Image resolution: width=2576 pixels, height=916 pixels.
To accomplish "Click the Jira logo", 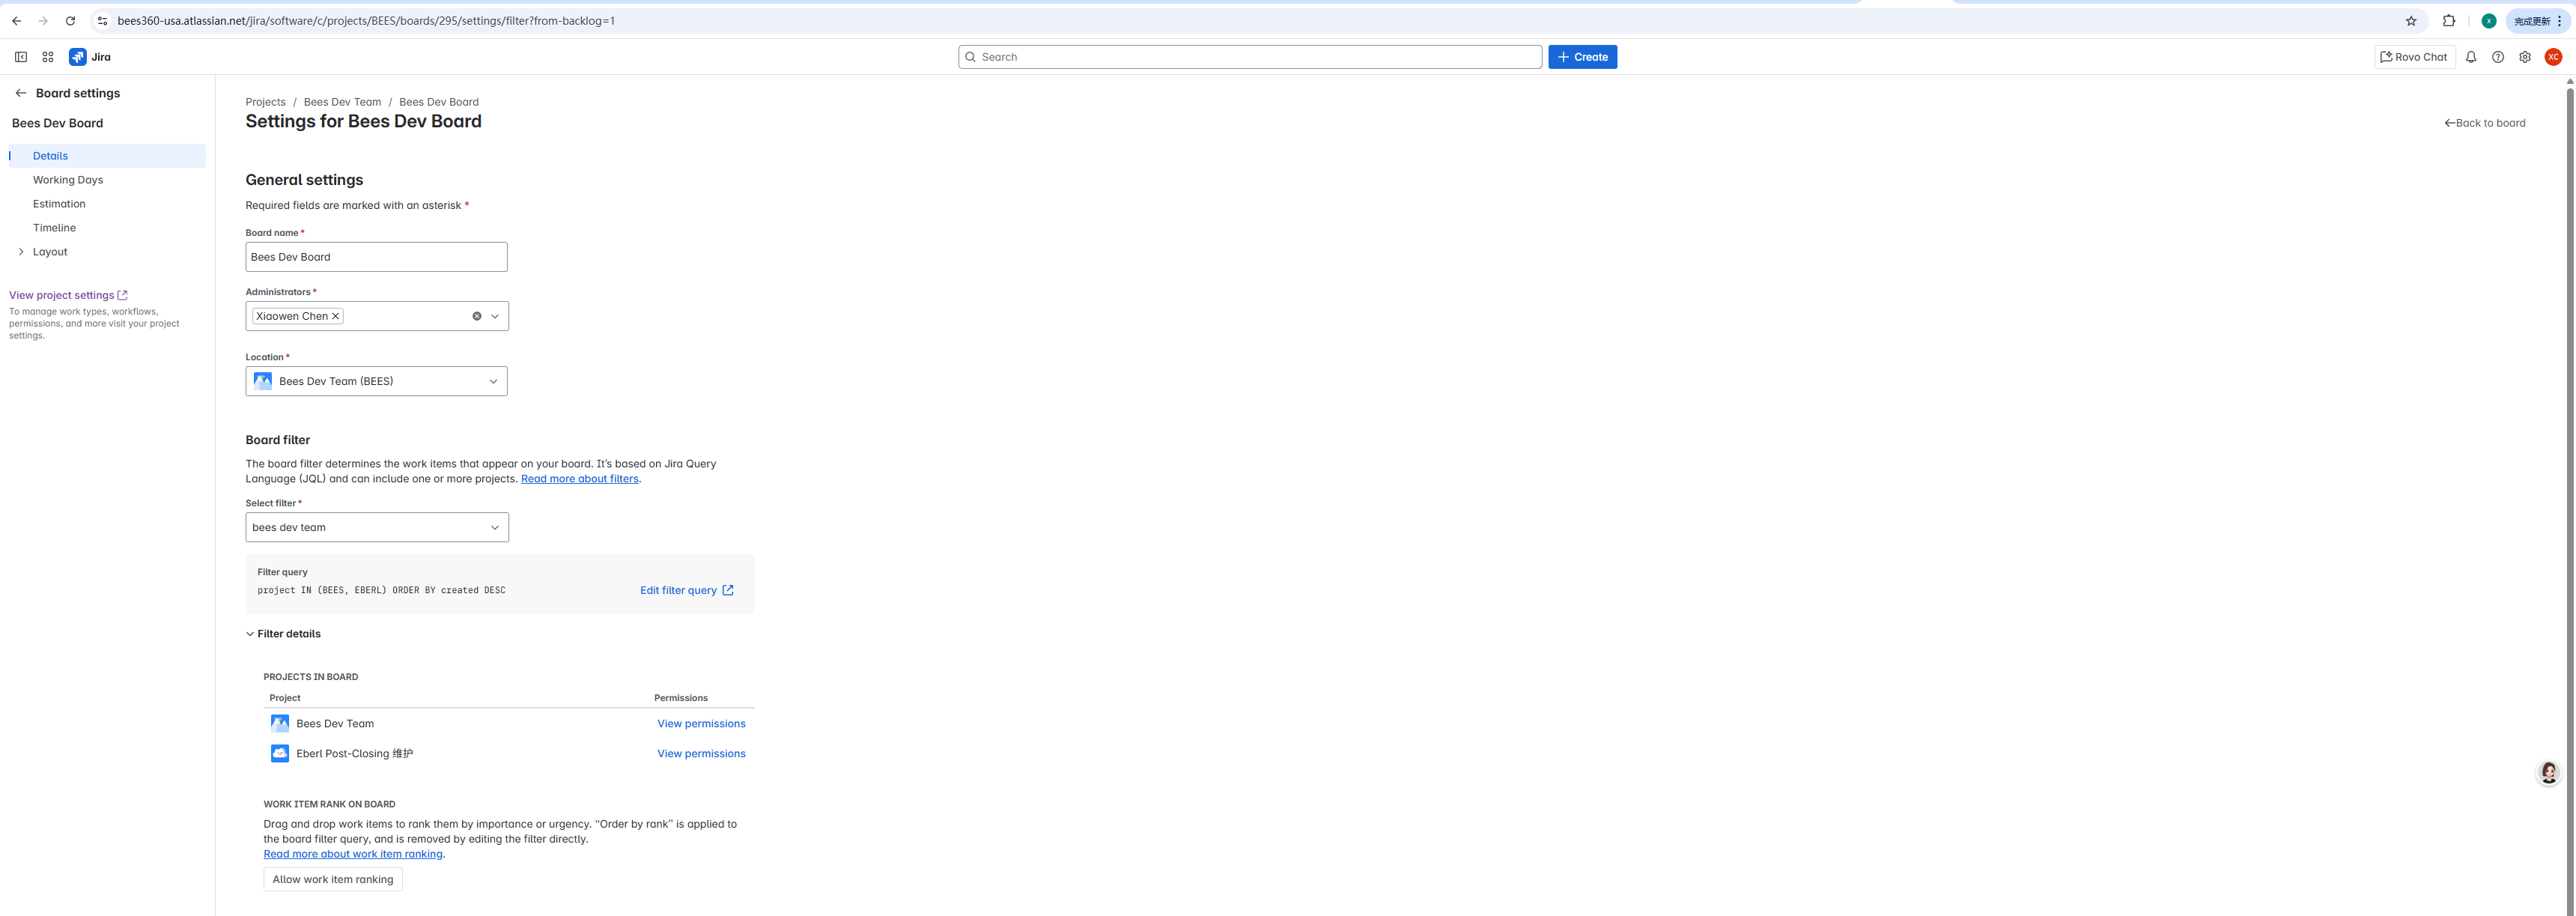I will pyautogui.click(x=90, y=57).
